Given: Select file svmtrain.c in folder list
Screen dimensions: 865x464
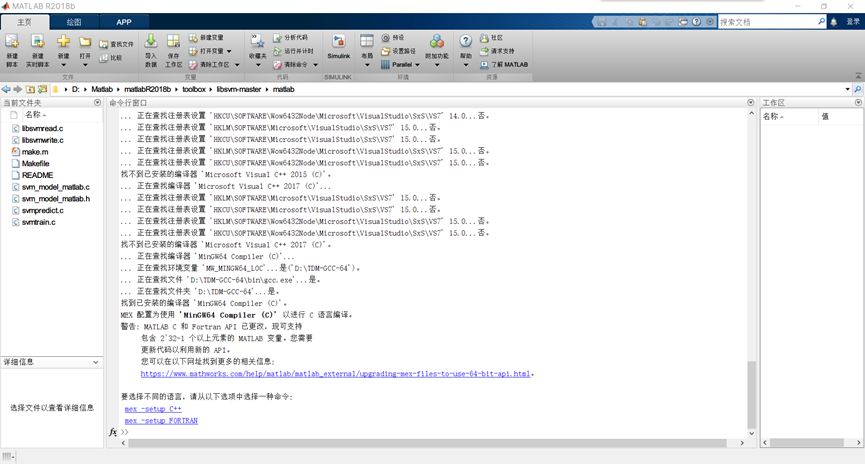Looking at the screenshot, I should [x=39, y=222].
